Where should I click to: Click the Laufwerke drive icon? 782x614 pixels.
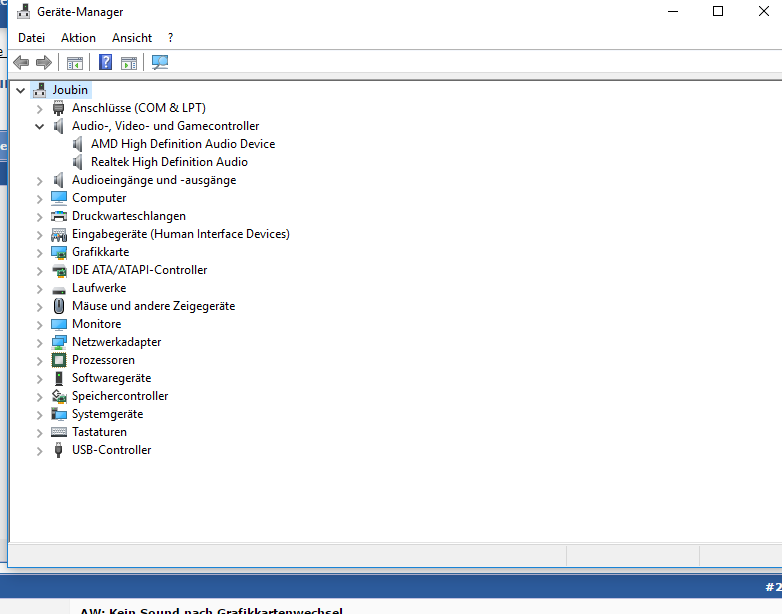(59, 290)
